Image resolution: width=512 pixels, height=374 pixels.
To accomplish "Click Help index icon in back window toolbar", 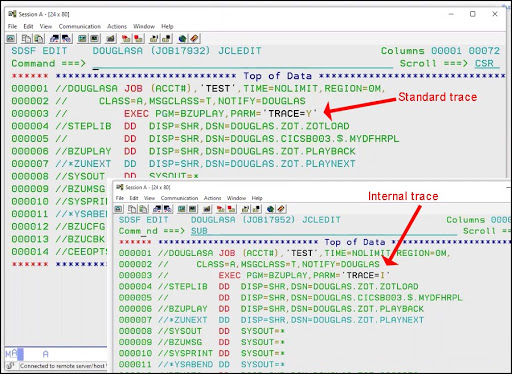I will (x=194, y=39).
